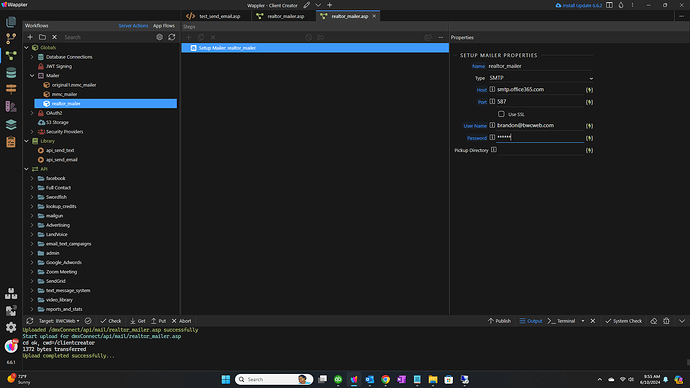This screenshot has width=690, height=388.
Task: Click the Host input field
Action: (540, 89)
